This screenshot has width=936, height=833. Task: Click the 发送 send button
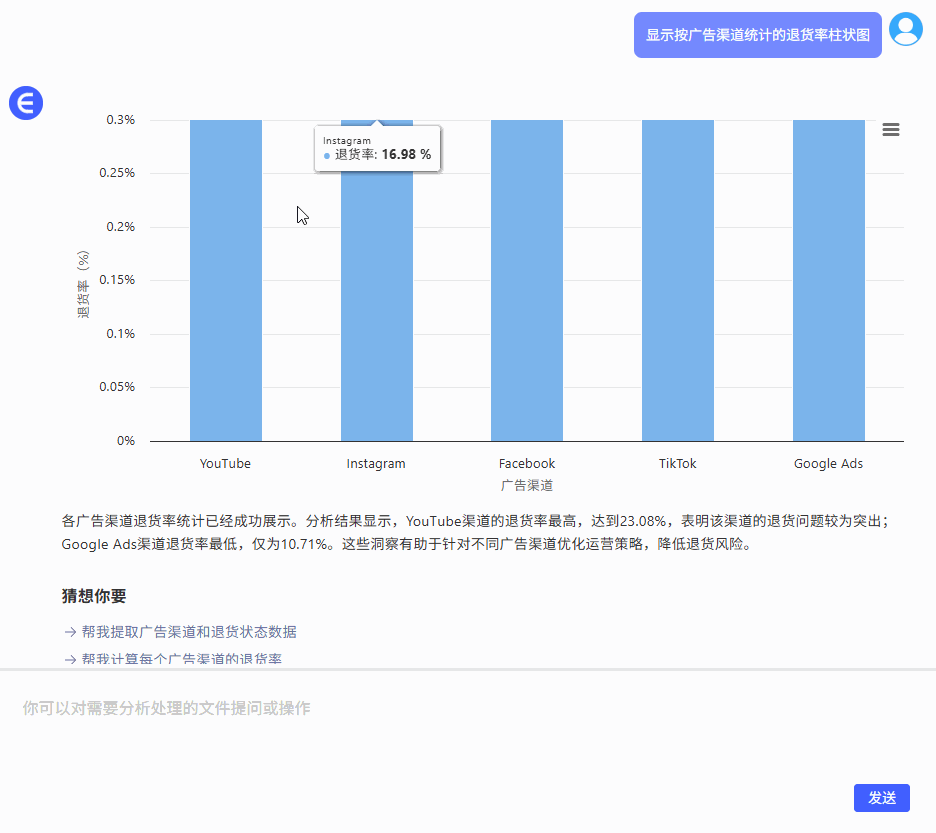[882, 798]
